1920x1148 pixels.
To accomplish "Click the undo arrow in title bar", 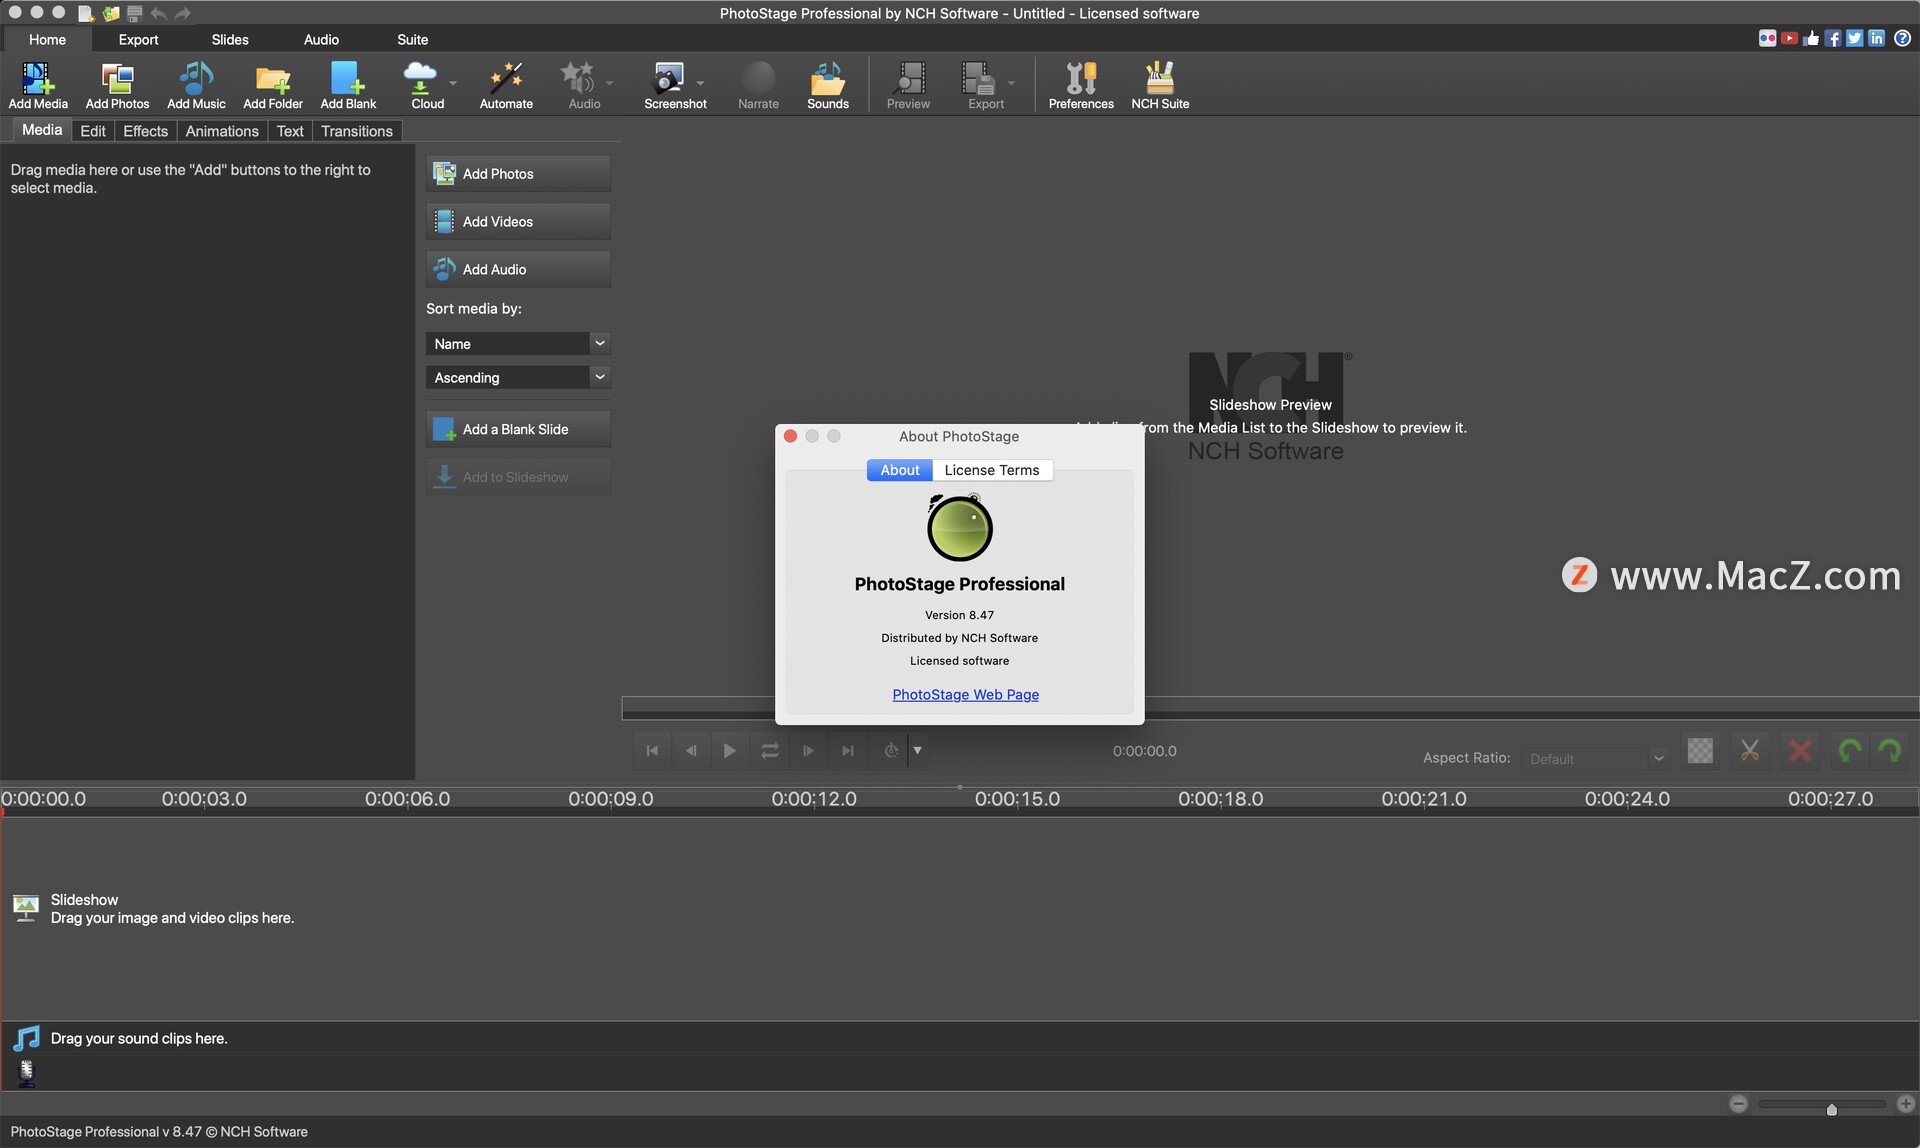I will [158, 13].
